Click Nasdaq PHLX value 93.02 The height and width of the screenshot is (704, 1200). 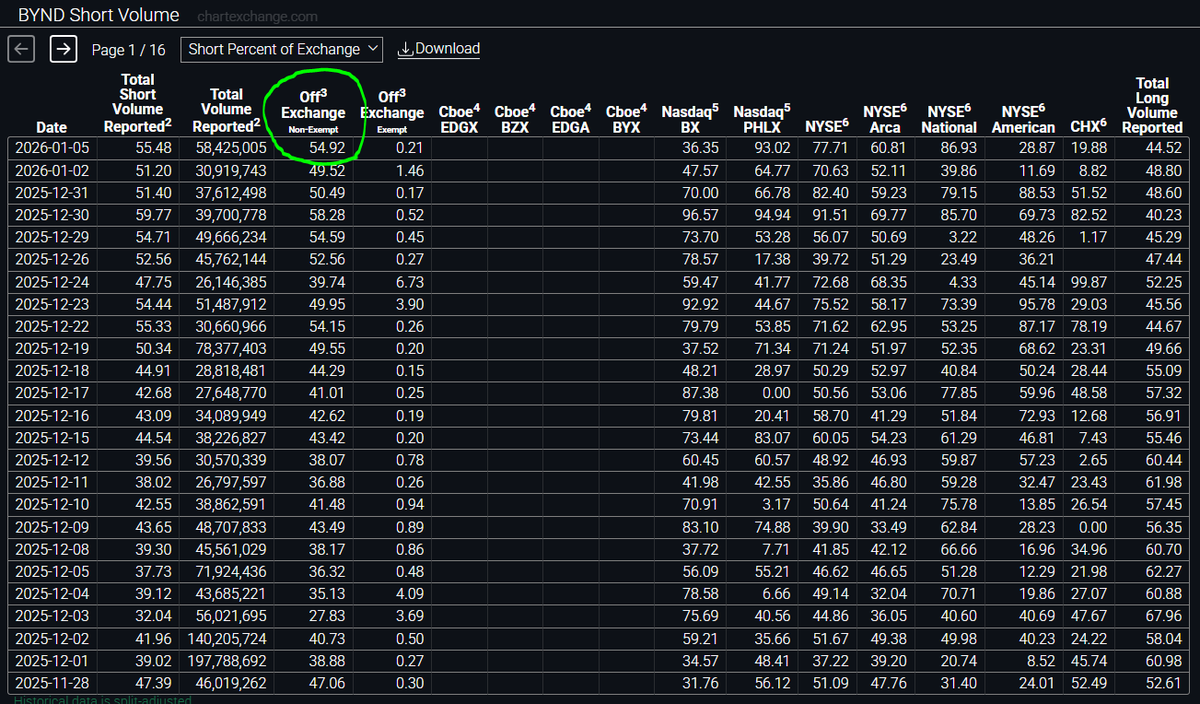[772, 148]
